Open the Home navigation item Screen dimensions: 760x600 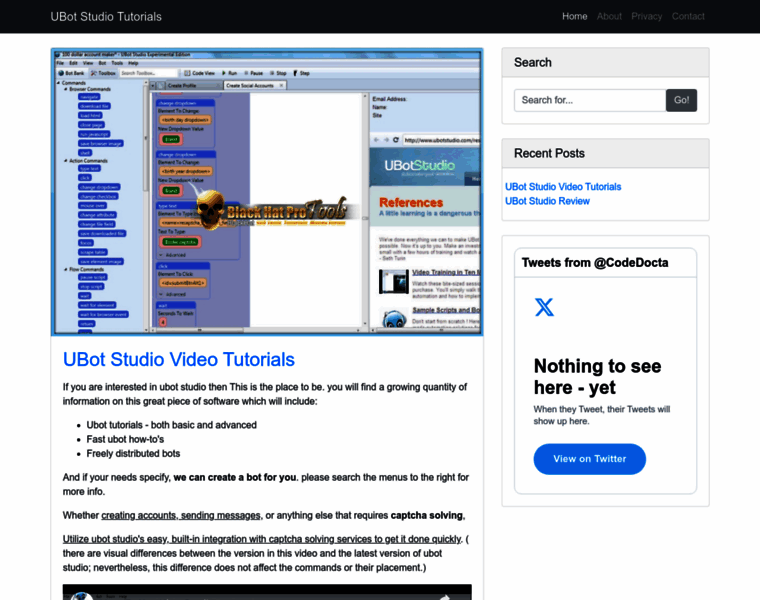(574, 16)
